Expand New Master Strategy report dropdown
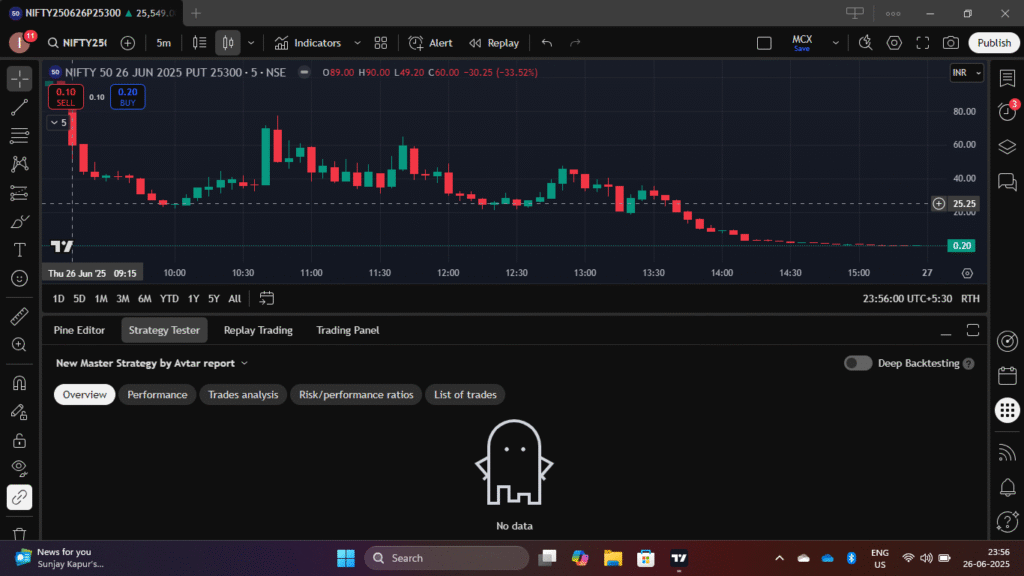Viewport: 1024px width, 576px height. [x=152, y=363]
